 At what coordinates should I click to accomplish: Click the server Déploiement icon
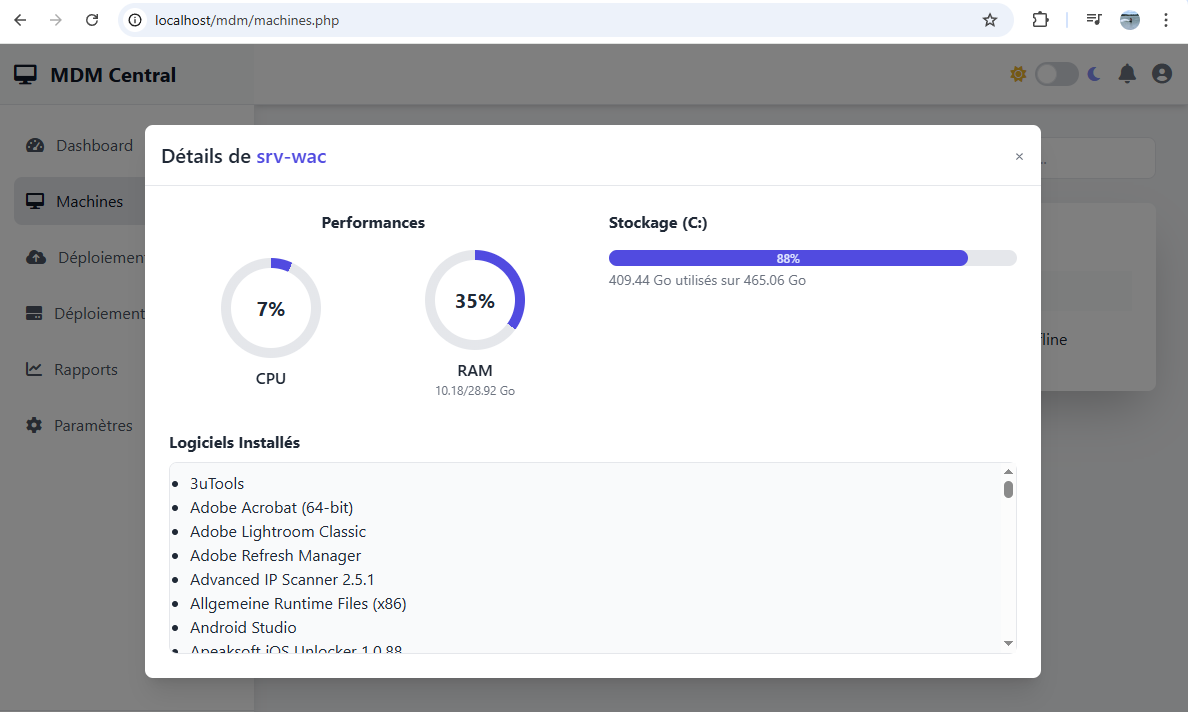(x=35, y=313)
